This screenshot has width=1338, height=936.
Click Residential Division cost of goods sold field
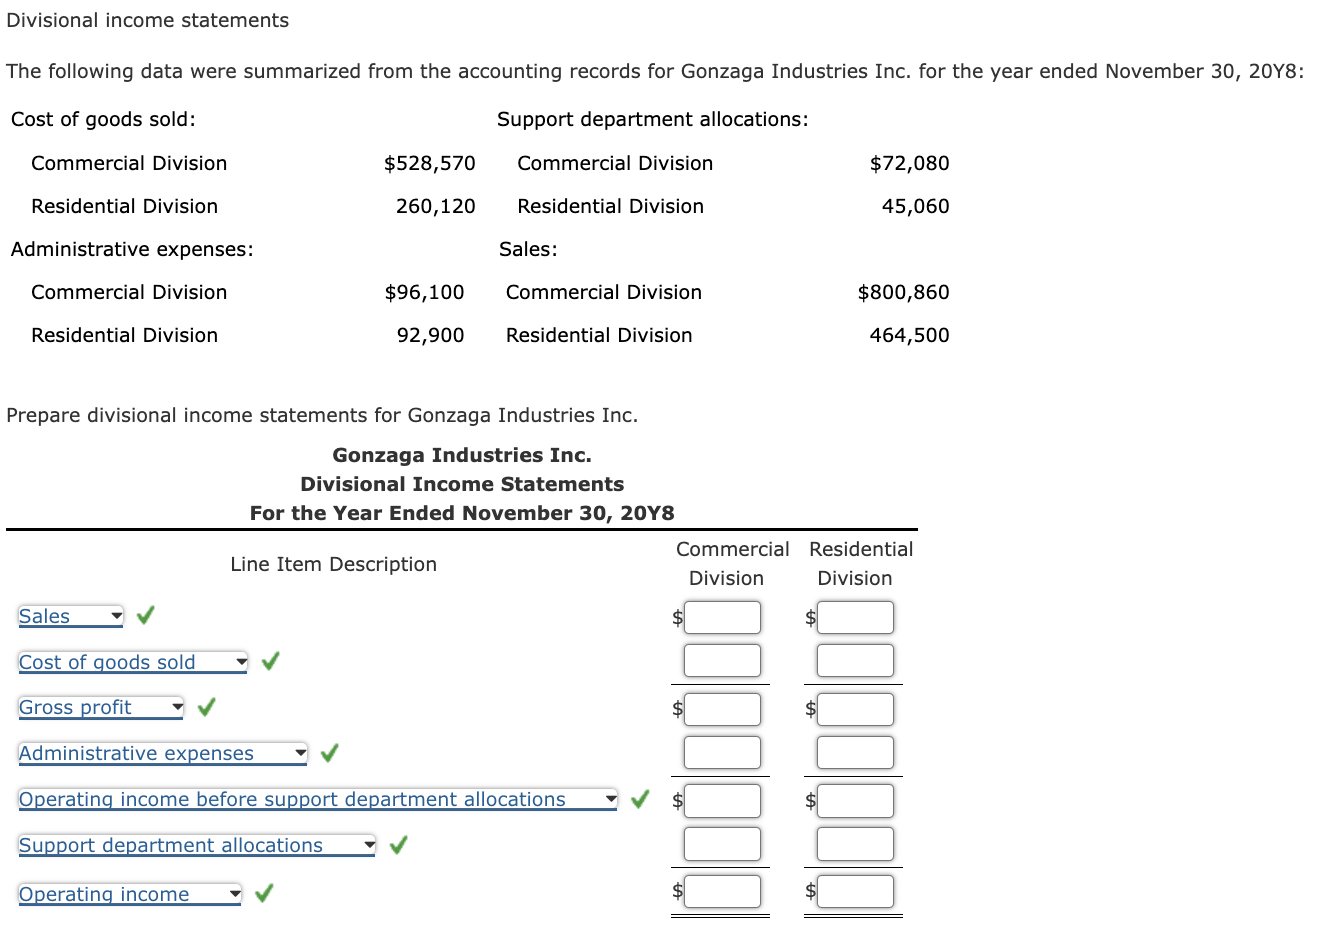pyautogui.click(x=855, y=660)
